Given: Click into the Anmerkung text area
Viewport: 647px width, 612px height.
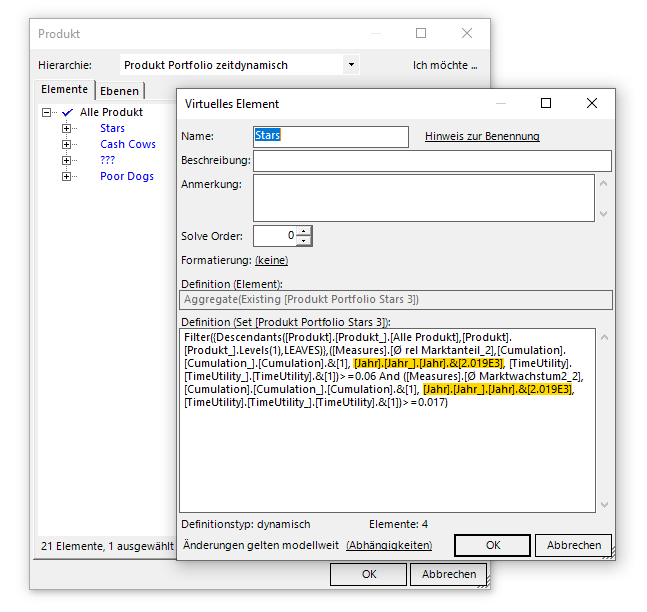Looking at the screenshot, I should (424, 197).
